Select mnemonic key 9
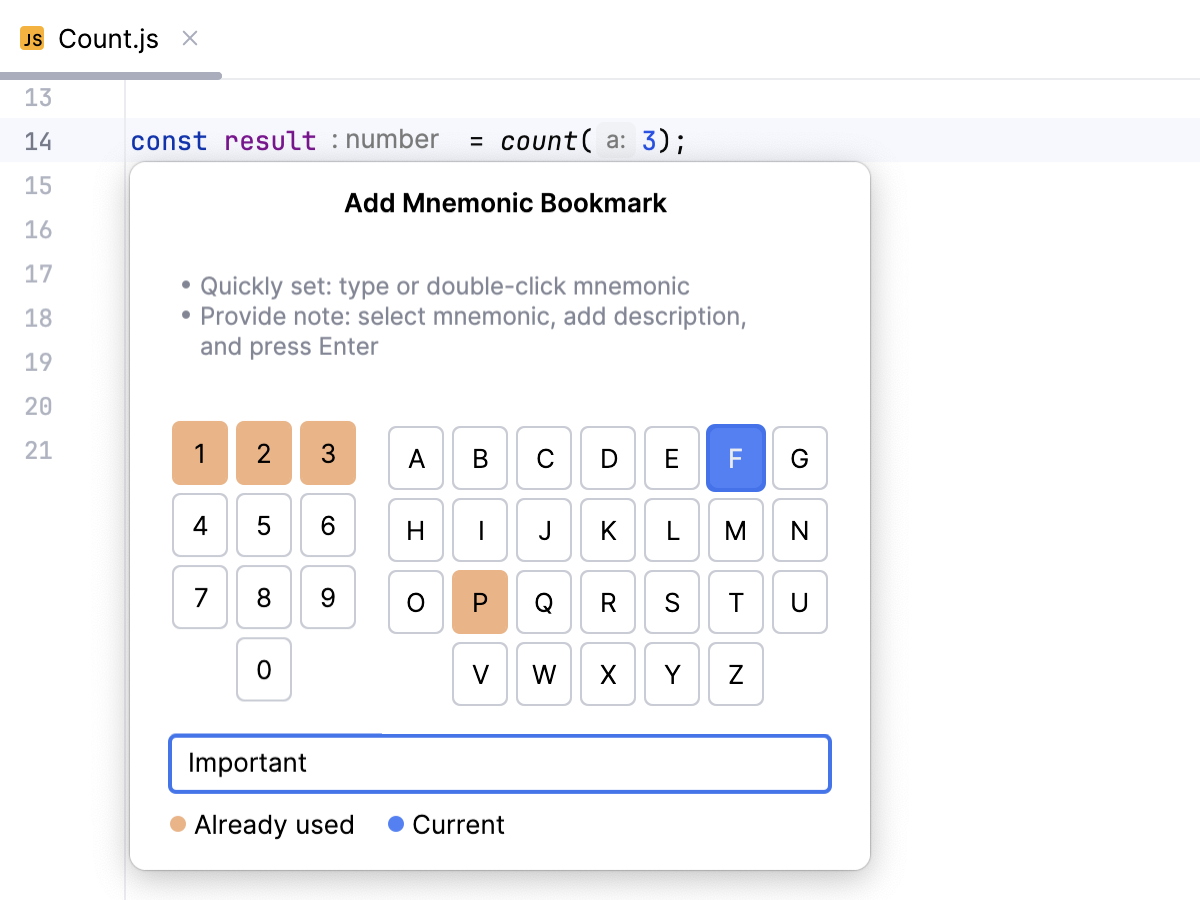Screen dimensions: 1200x900 pos(327,597)
